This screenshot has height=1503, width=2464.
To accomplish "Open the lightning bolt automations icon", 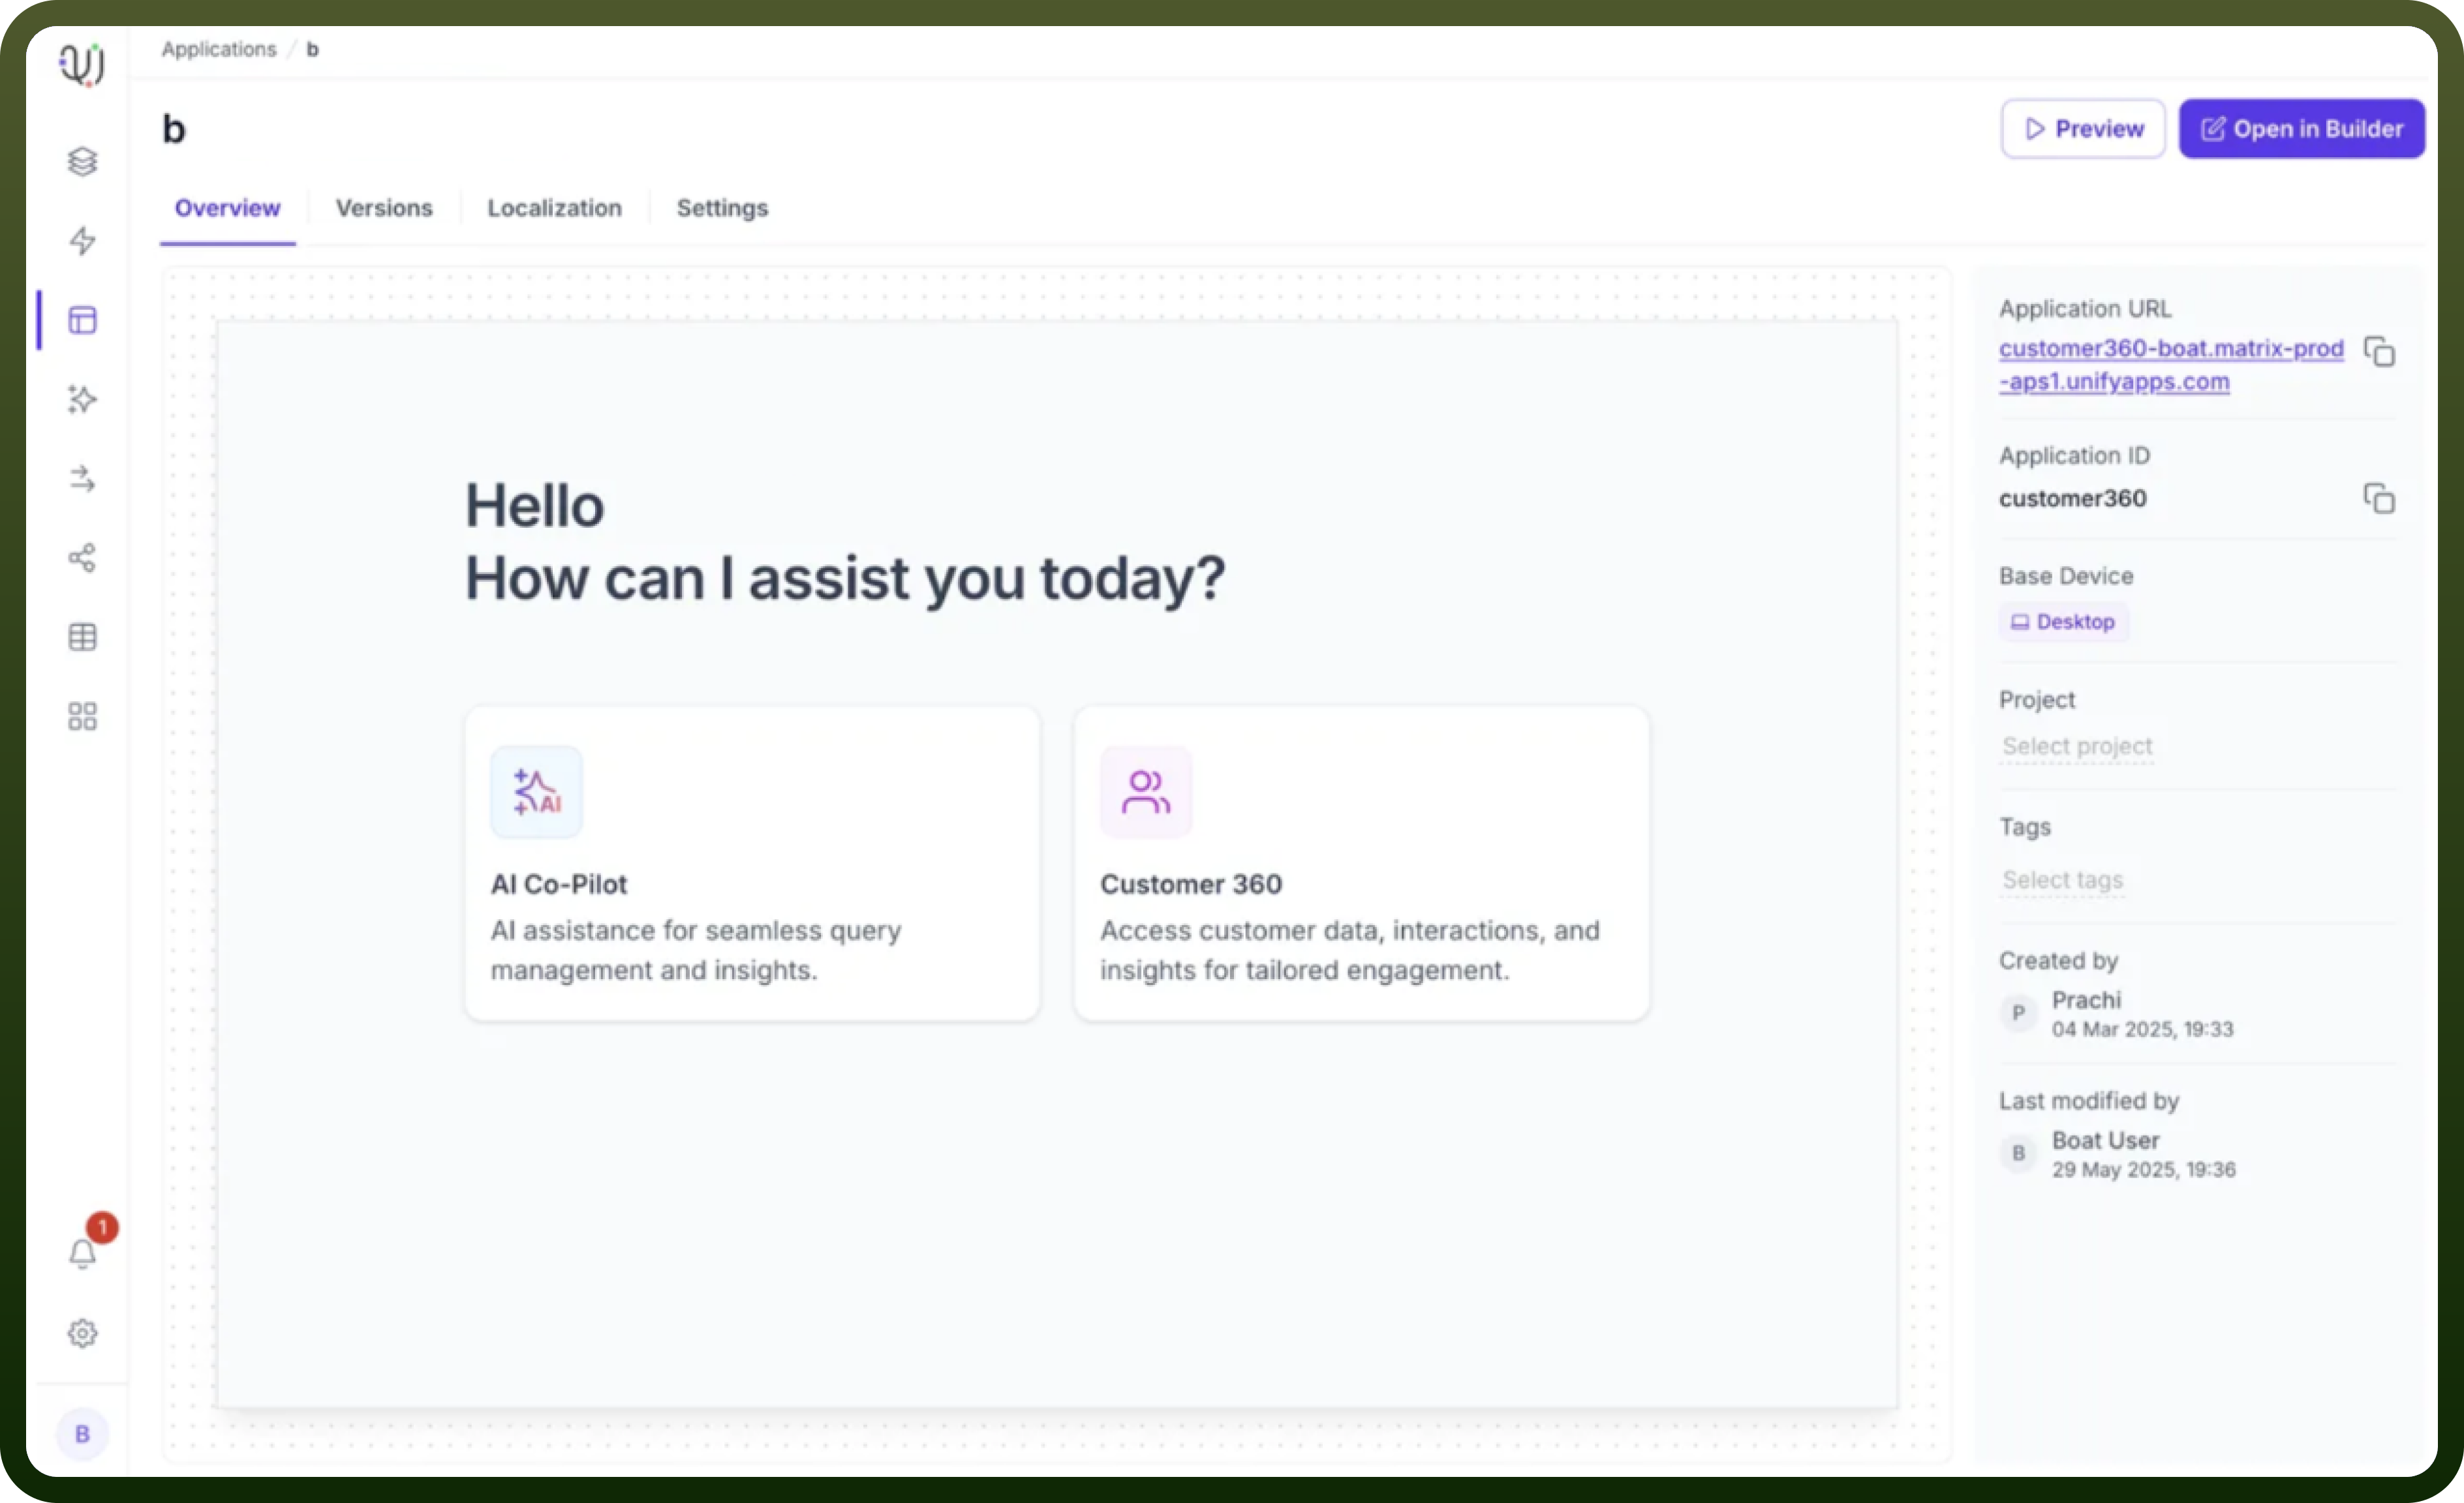I will (82, 241).
